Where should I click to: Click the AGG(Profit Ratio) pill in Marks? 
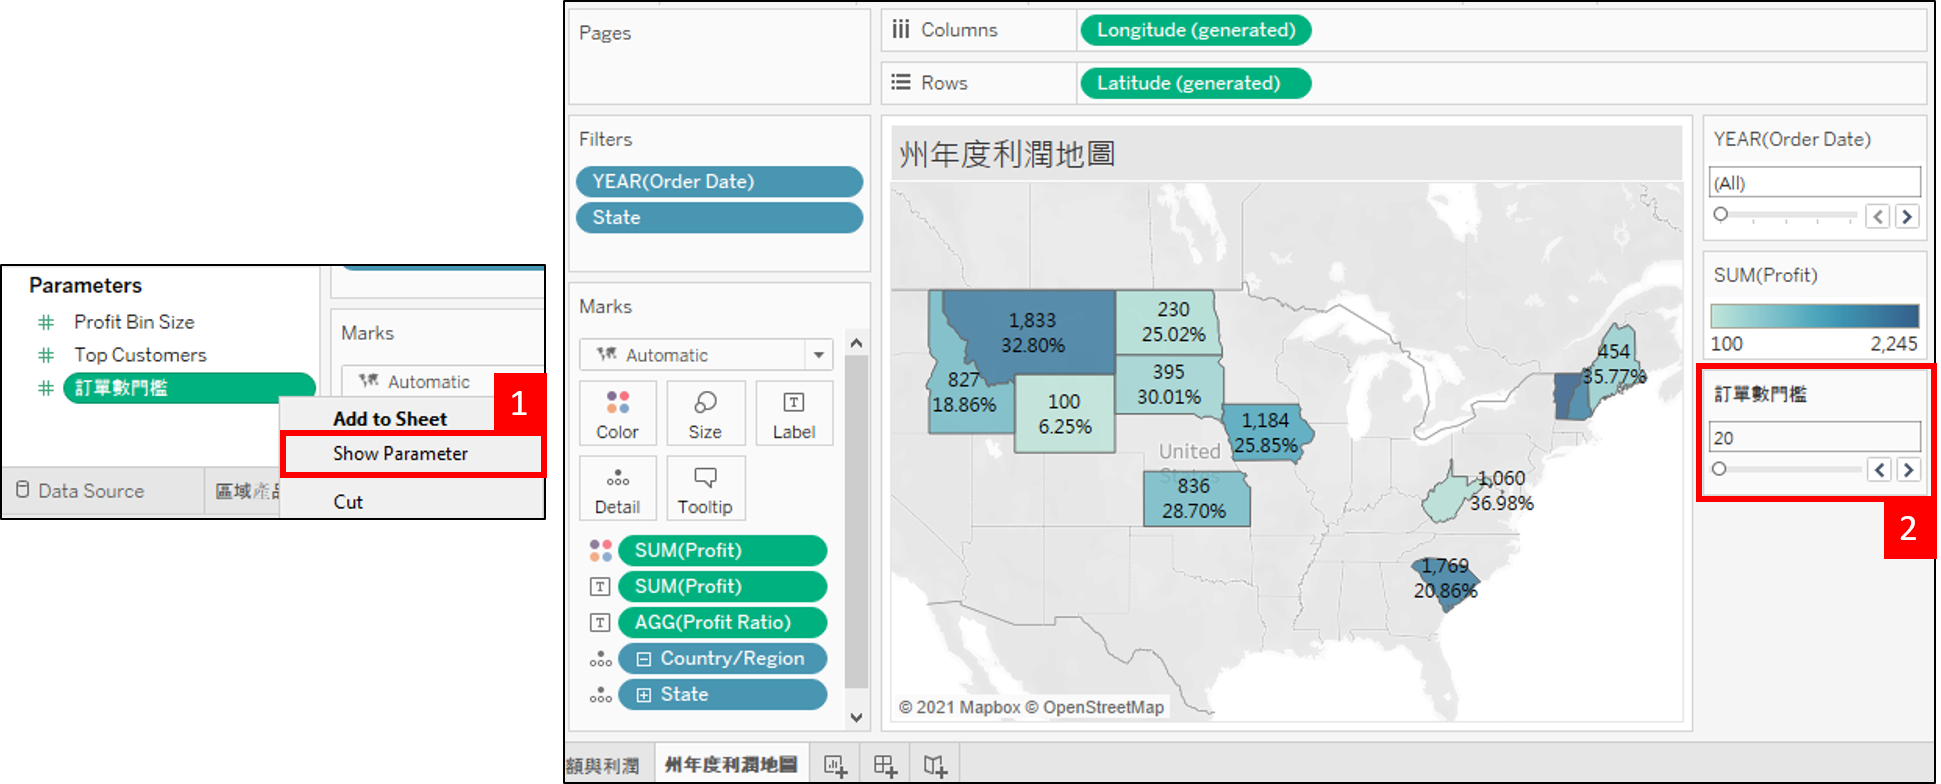click(723, 623)
